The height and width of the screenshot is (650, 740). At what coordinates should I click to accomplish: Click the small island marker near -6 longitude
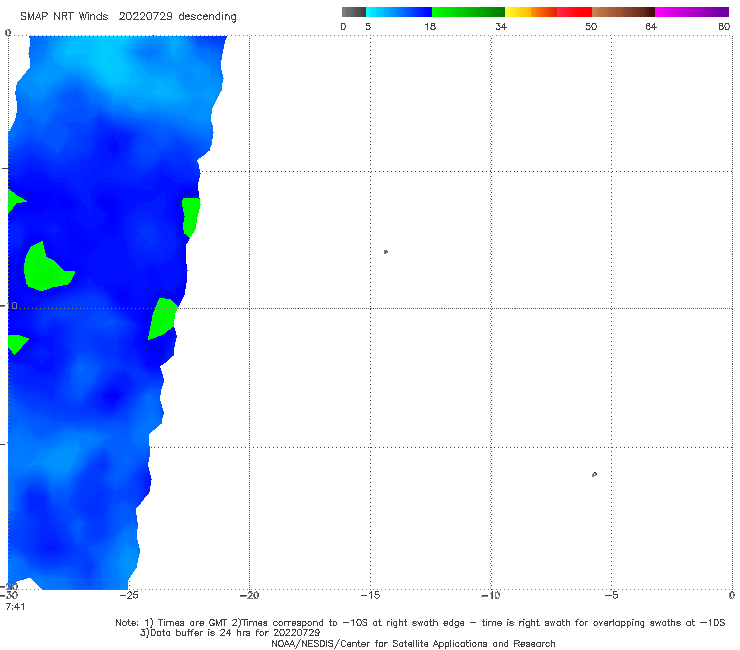coord(594,474)
